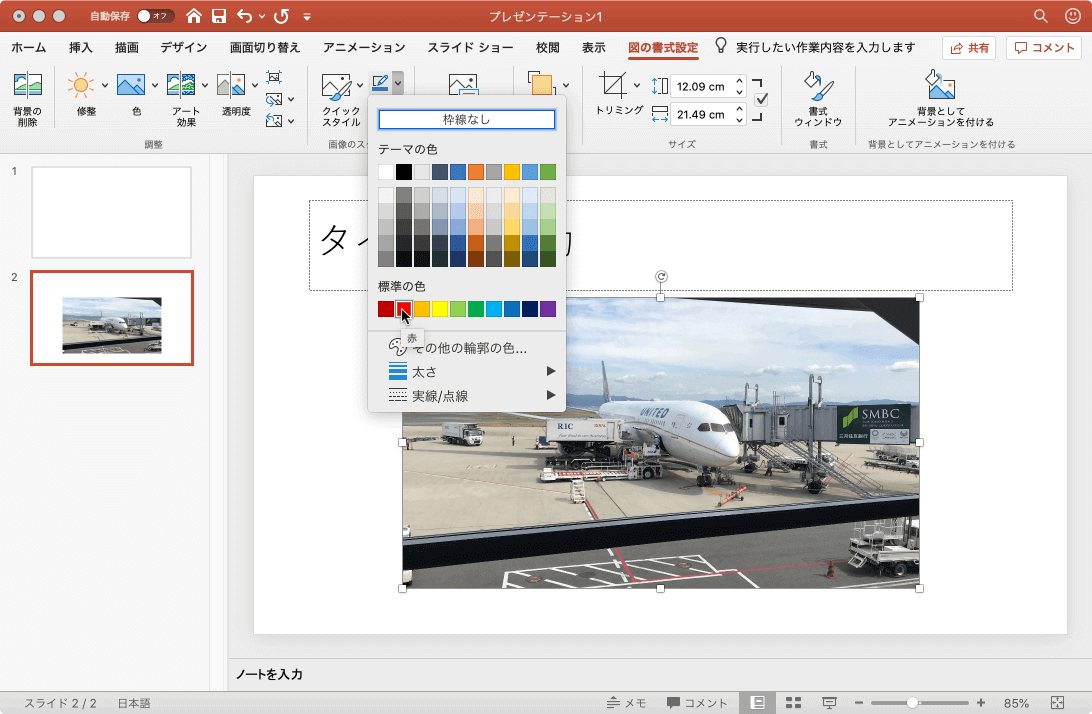Switch to slide sorter grid view icon
This screenshot has width=1092, height=714.
tap(794, 703)
